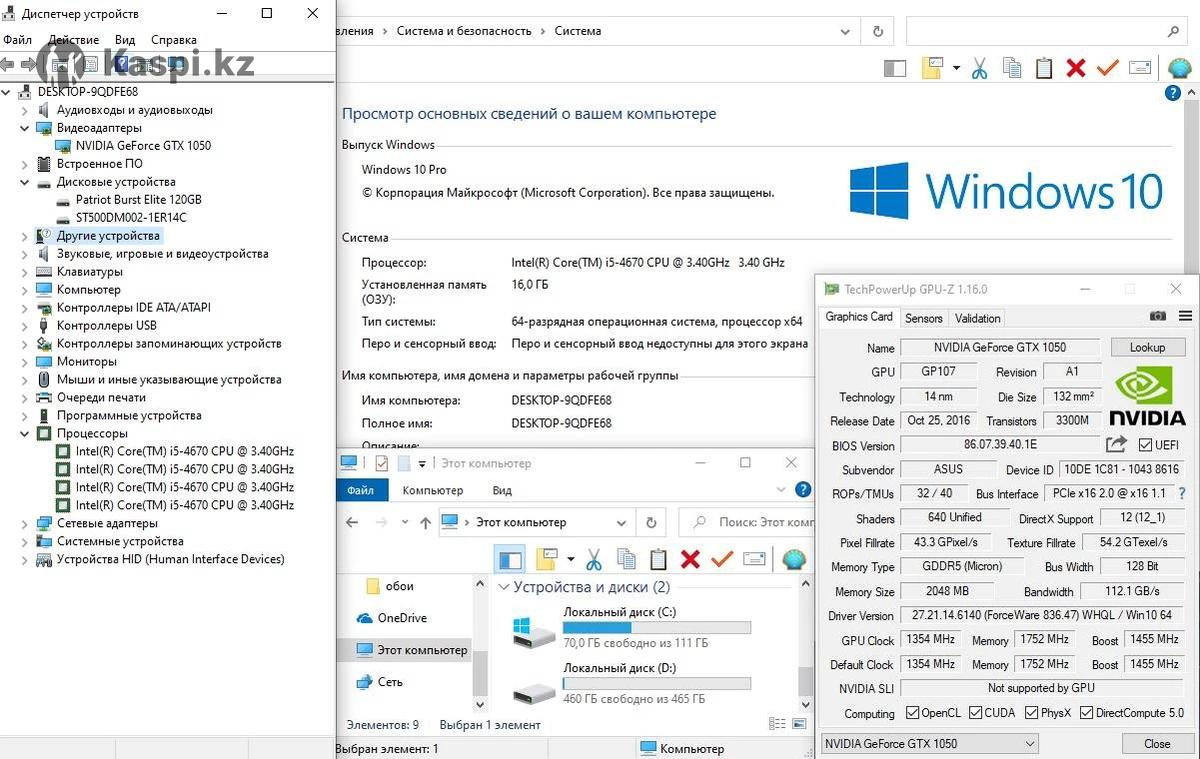Toggle the pane layout icon in the System window toolbar
1200x759 pixels.
coord(895,68)
